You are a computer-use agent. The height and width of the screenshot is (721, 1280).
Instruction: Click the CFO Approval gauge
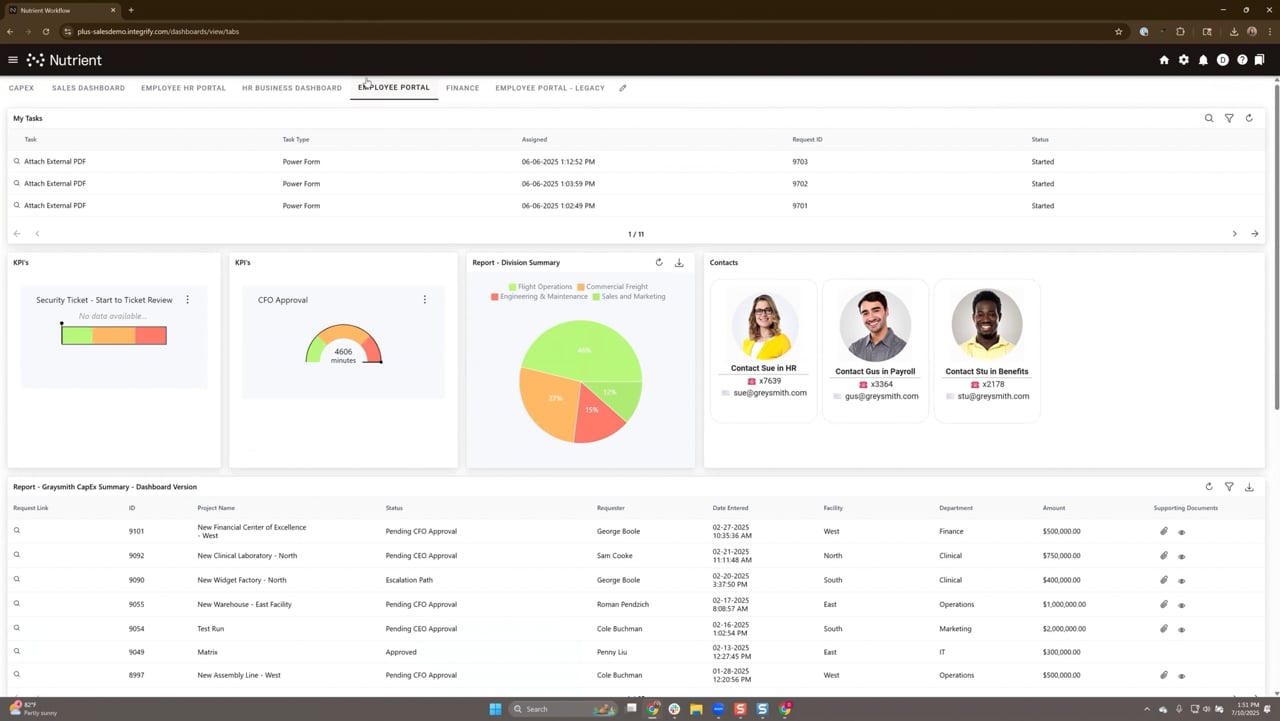click(343, 344)
